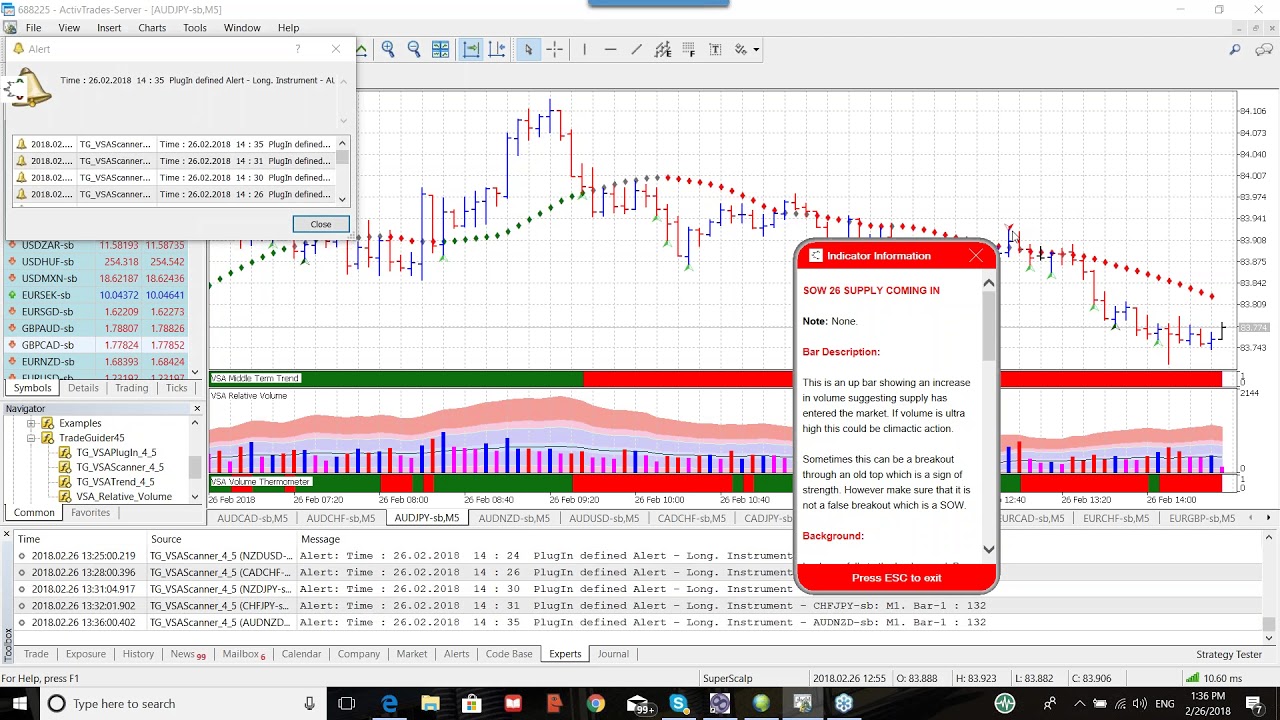Open Google Chrome from taskbar
The height and width of the screenshot is (720, 1280).
tap(595, 703)
